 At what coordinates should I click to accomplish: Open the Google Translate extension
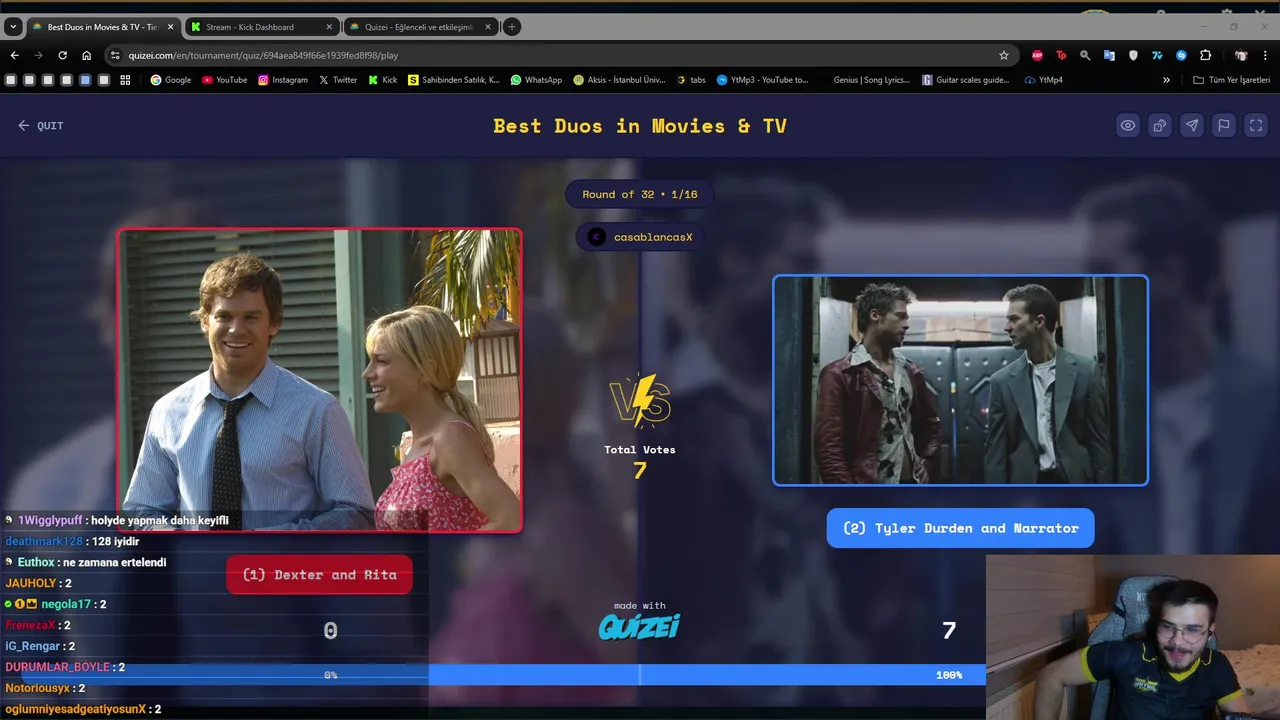(x=1109, y=55)
